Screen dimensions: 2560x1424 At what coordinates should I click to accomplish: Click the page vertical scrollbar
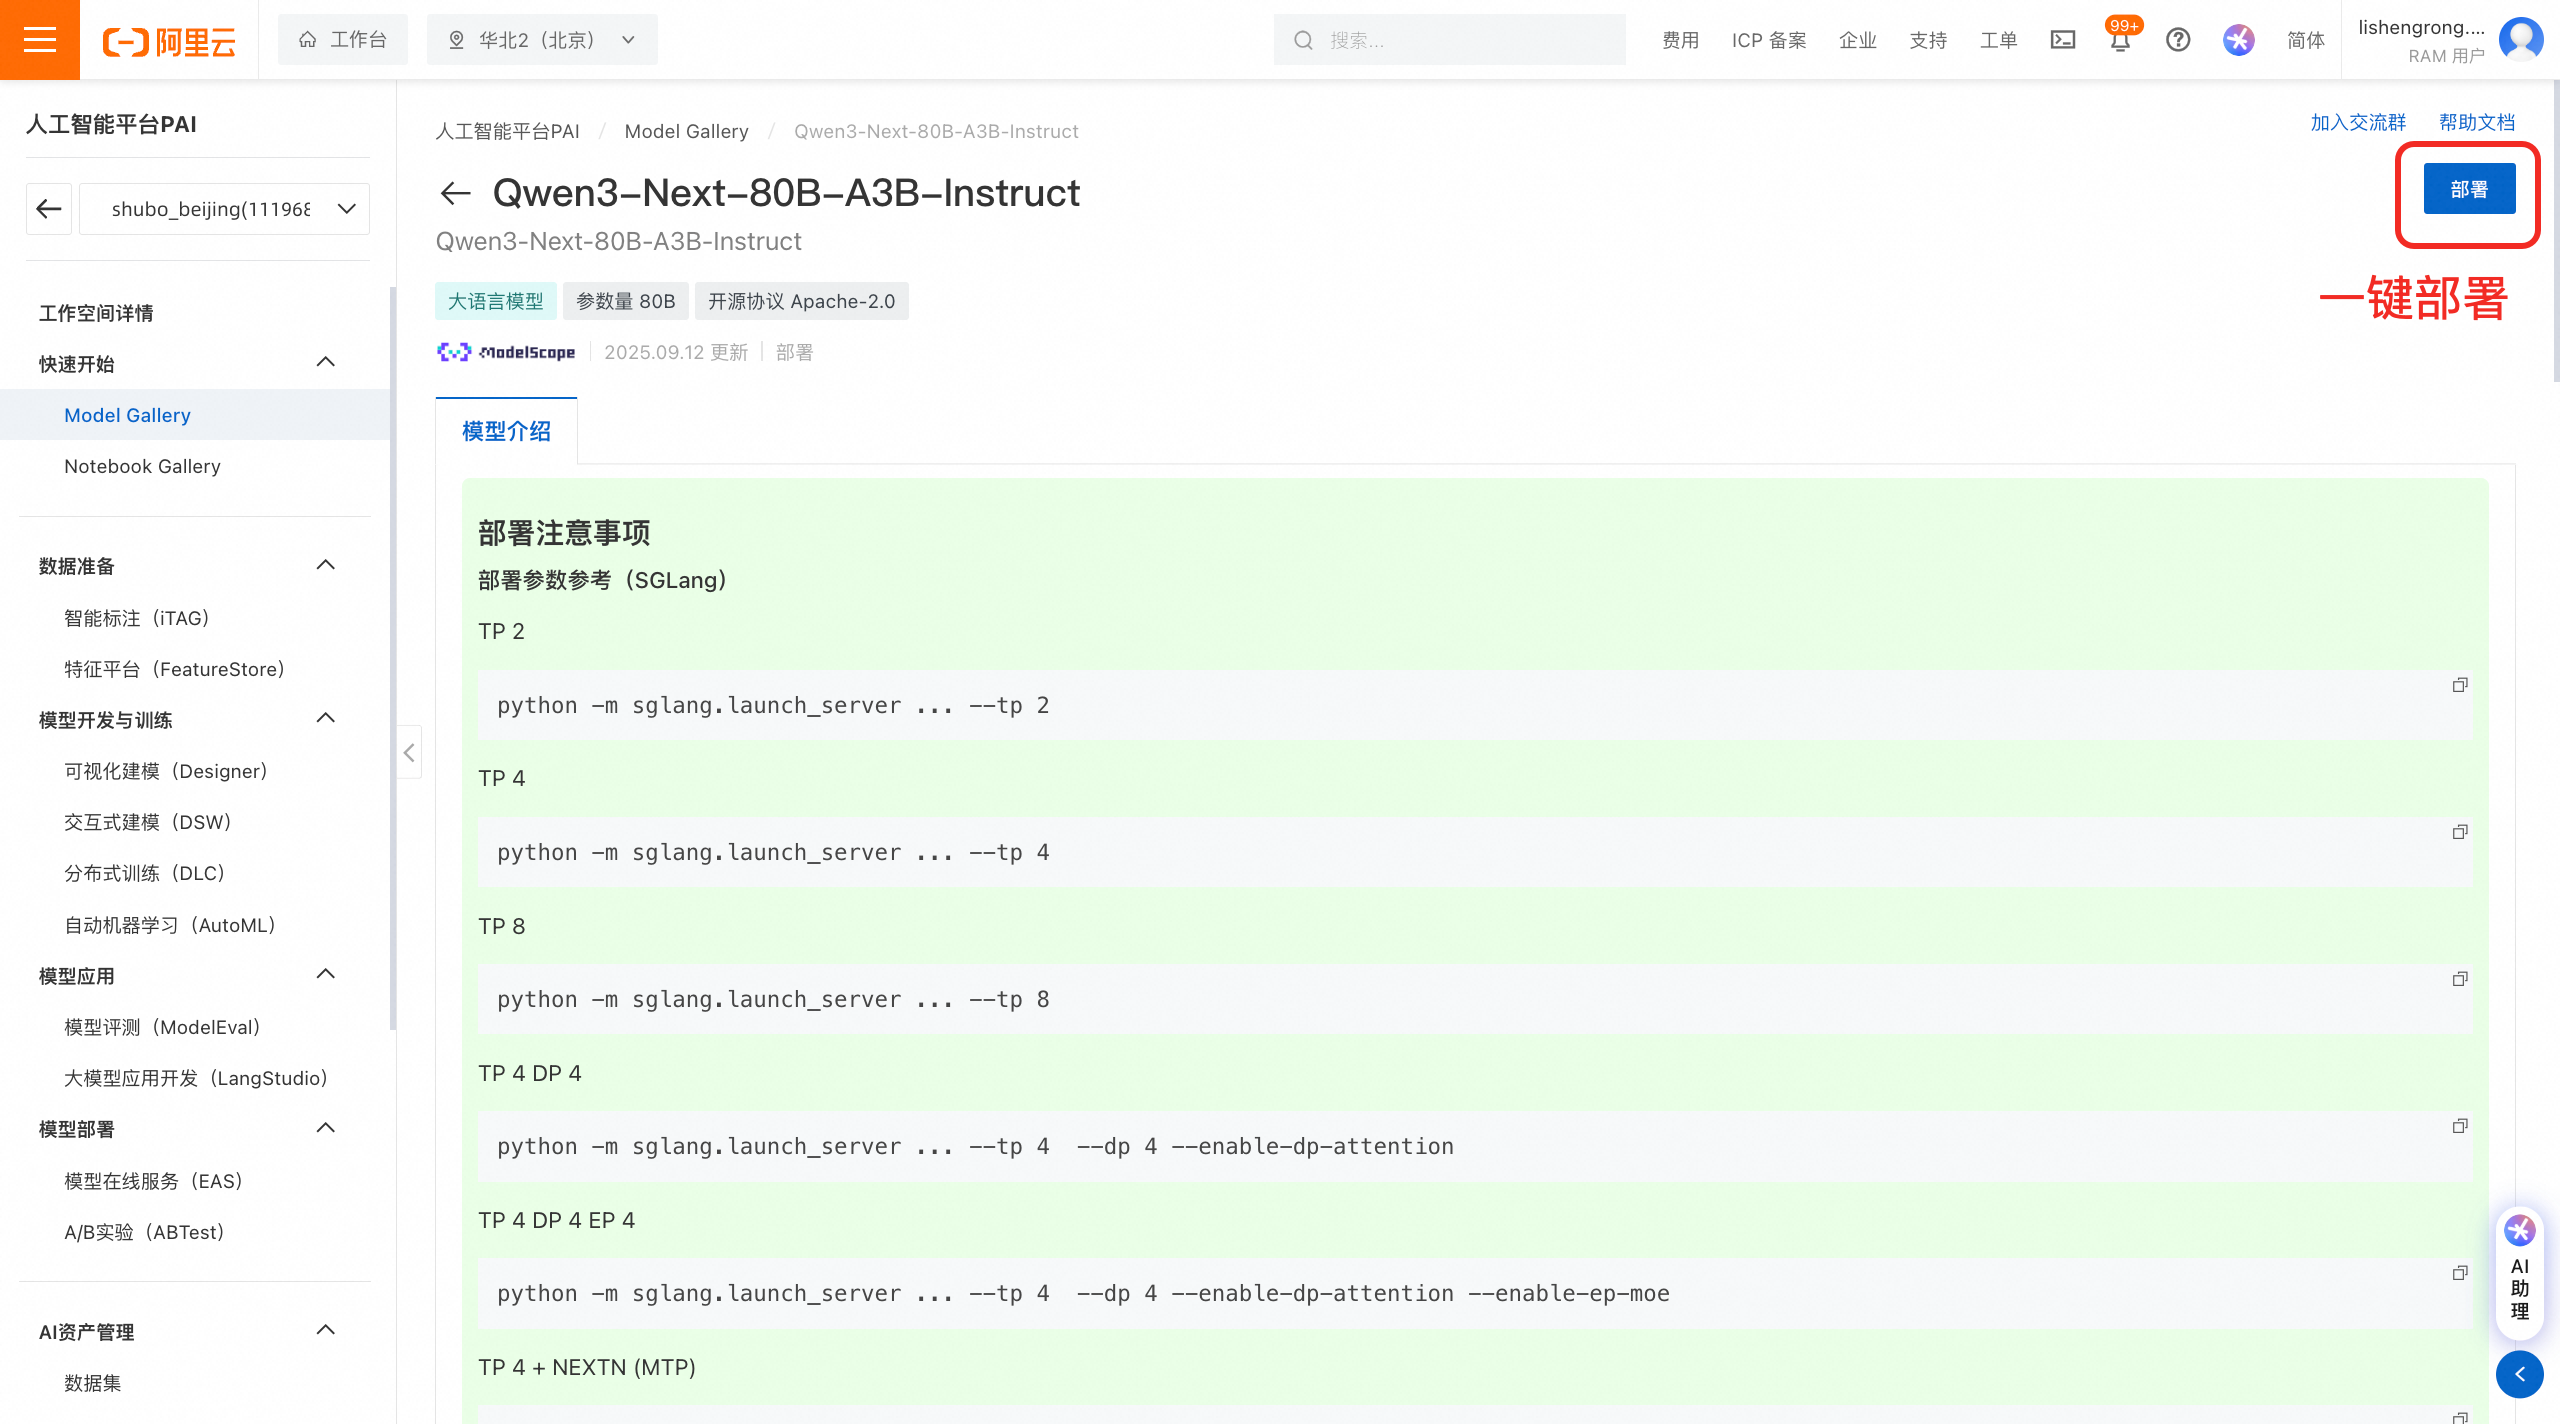[x=2555, y=231]
